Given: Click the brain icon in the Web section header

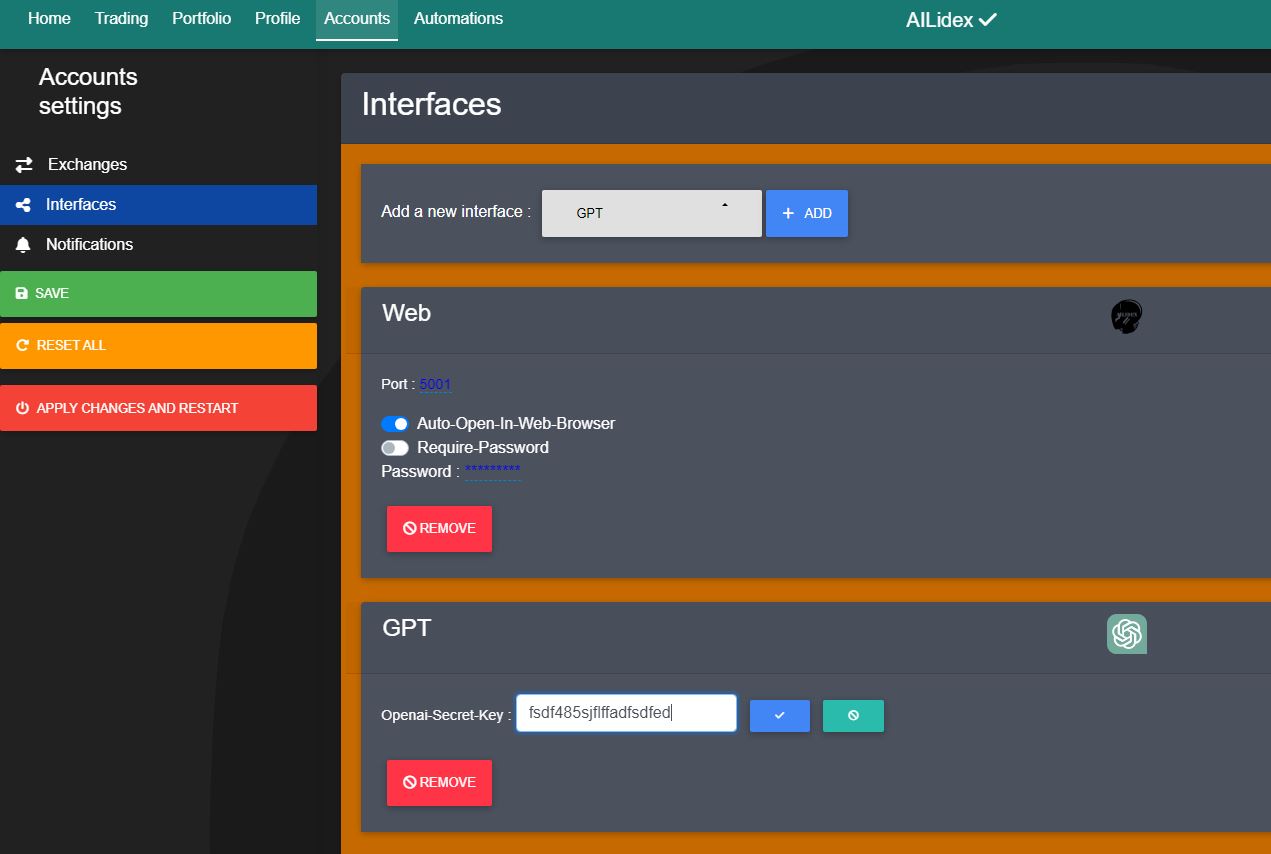Looking at the screenshot, I should pyautogui.click(x=1125, y=315).
